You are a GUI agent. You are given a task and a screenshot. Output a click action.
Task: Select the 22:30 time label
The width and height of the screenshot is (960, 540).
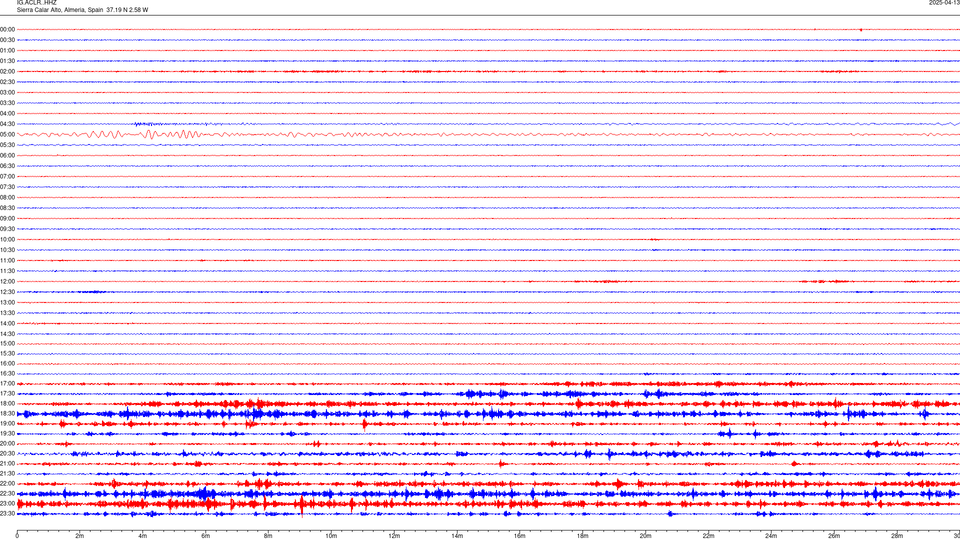[x=7, y=493]
